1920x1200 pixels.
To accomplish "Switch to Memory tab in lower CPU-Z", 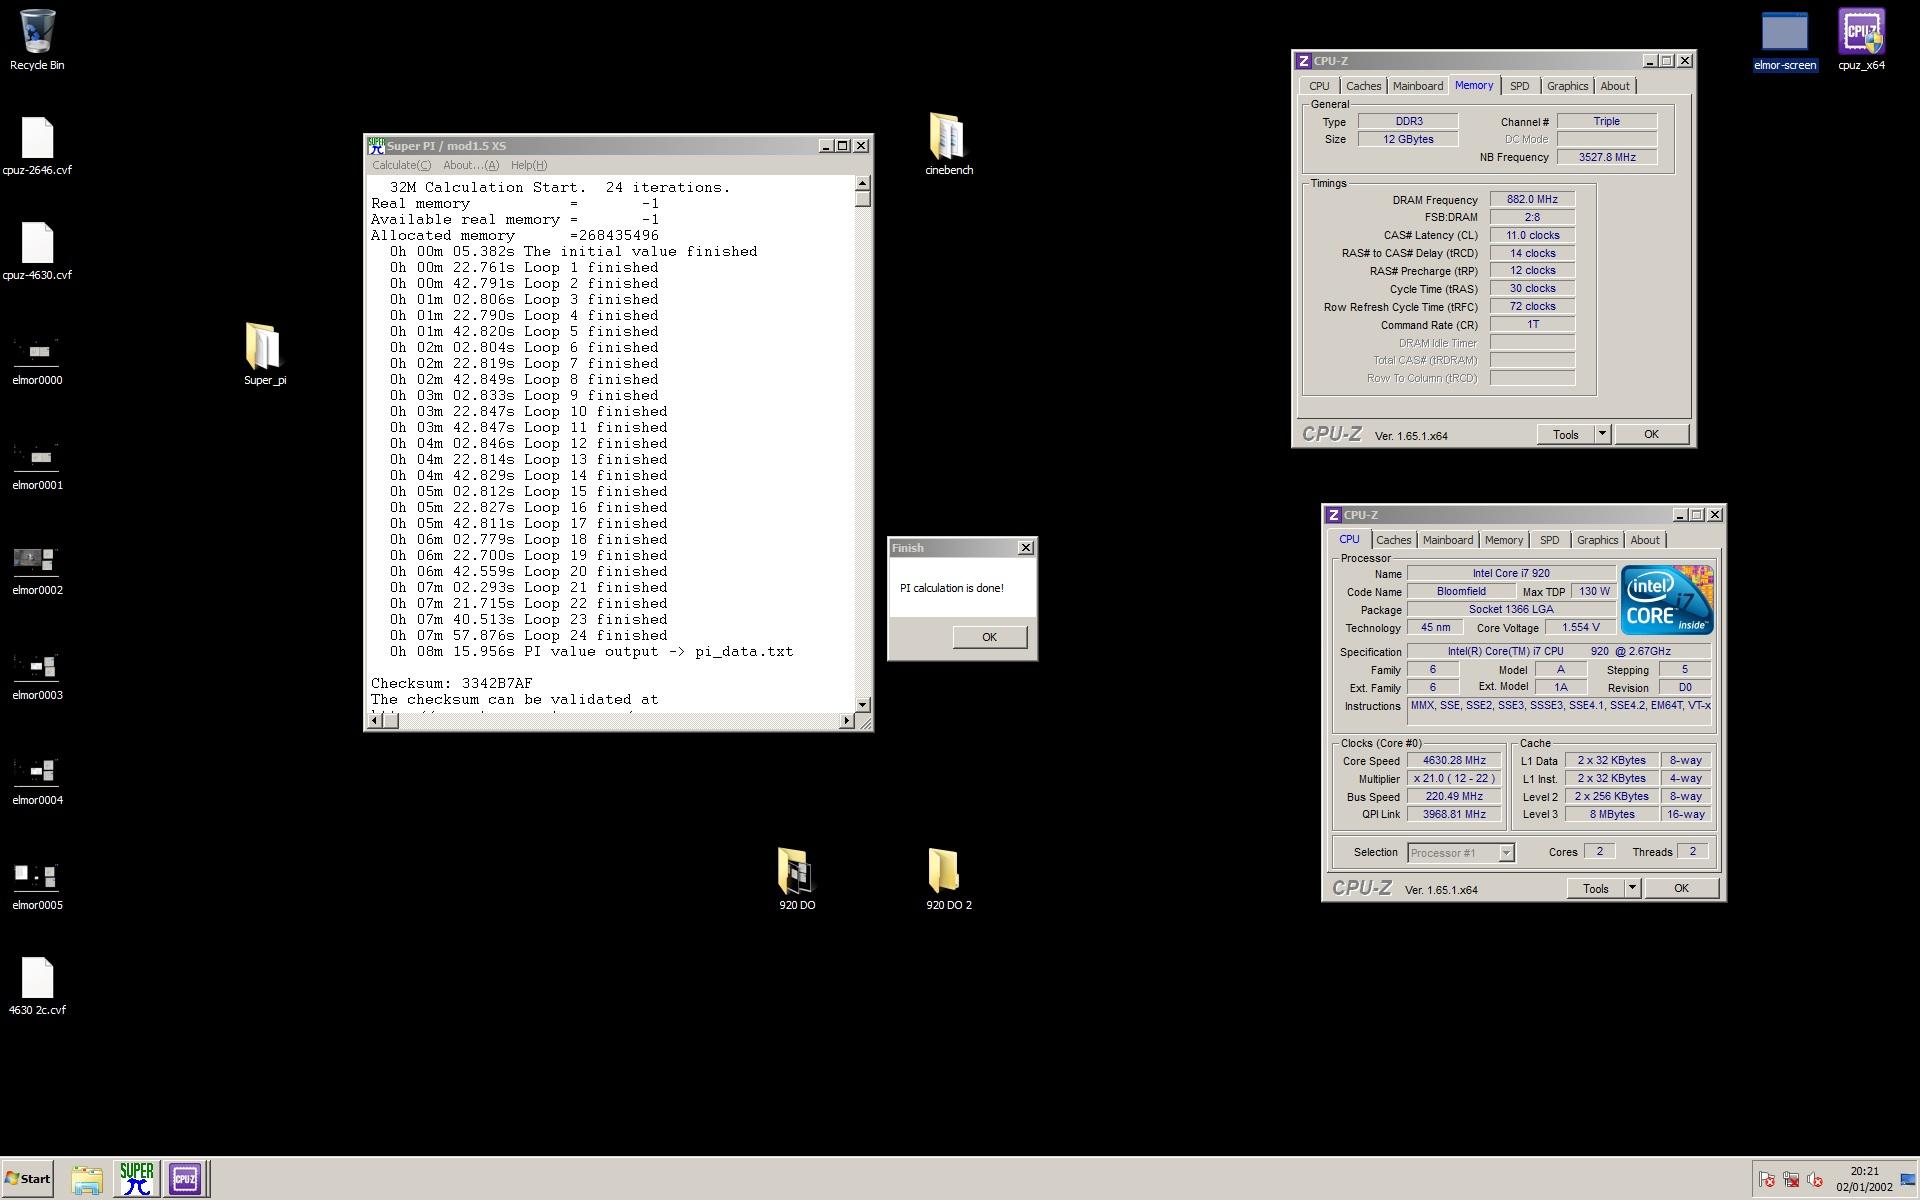I will pos(1504,540).
